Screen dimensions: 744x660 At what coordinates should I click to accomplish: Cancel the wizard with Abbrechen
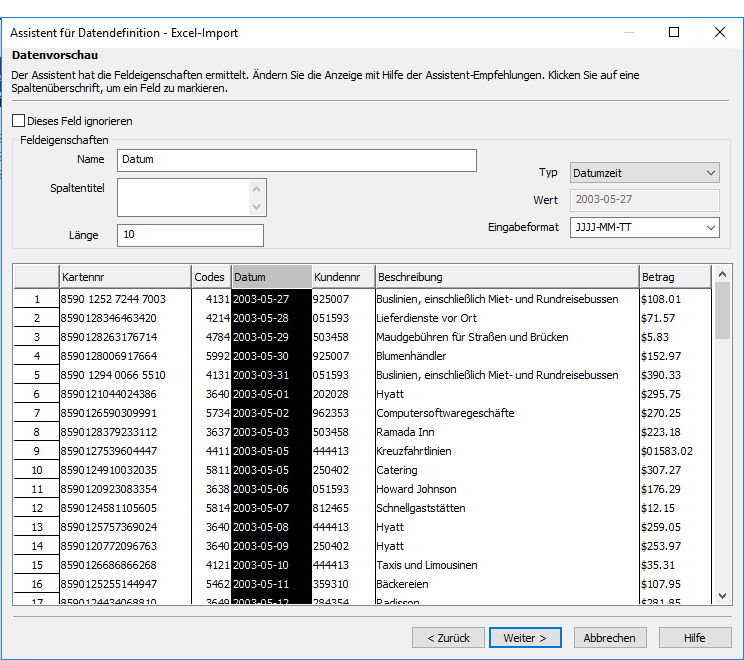coord(609,638)
